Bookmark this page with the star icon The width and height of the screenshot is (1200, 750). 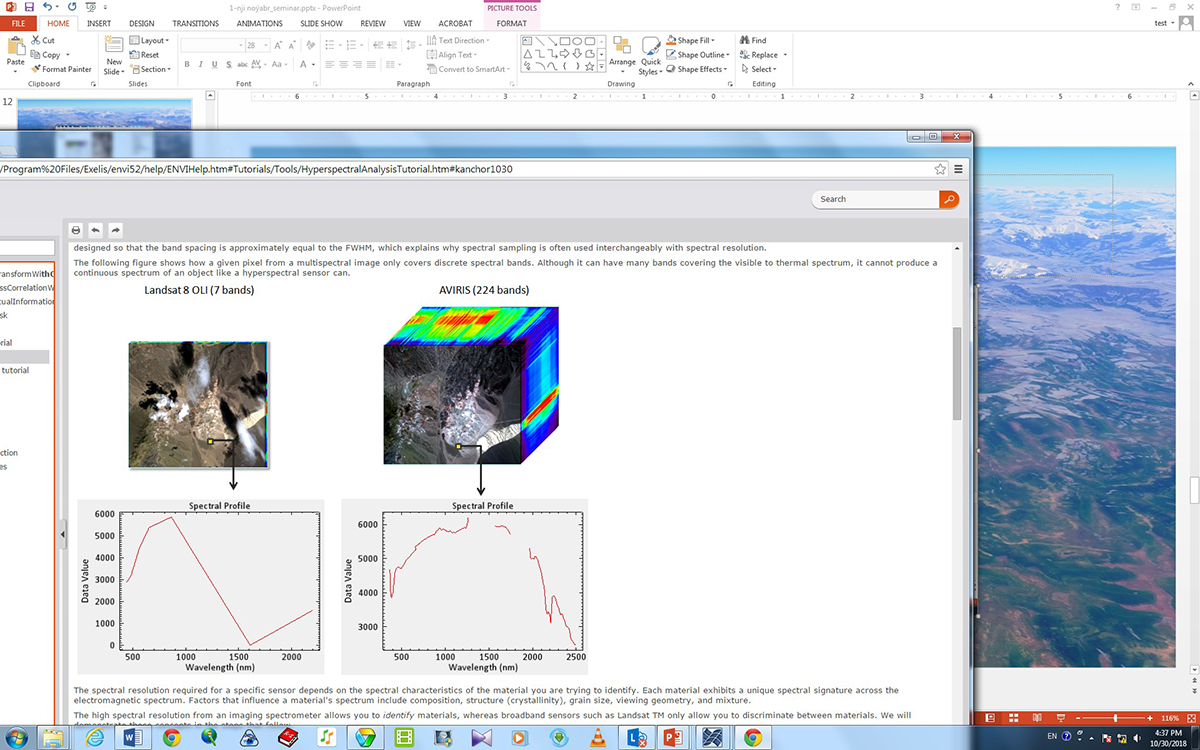click(941, 169)
